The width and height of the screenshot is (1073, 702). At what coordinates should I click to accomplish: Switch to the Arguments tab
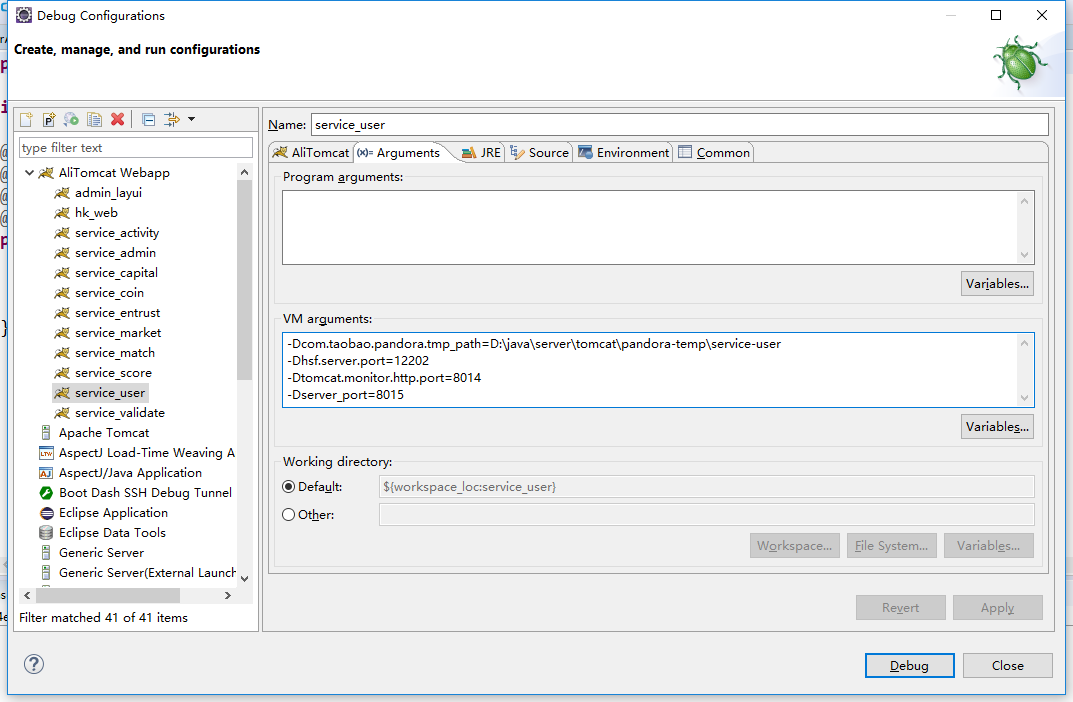point(400,153)
